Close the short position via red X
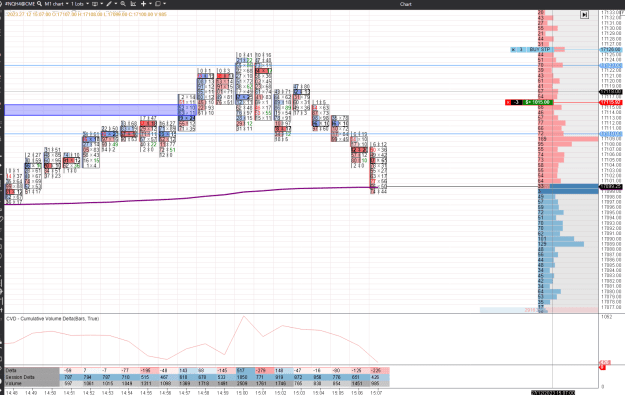The width and height of the screenshot is (625, 395). pyautogui.click(x=508, y=102)
